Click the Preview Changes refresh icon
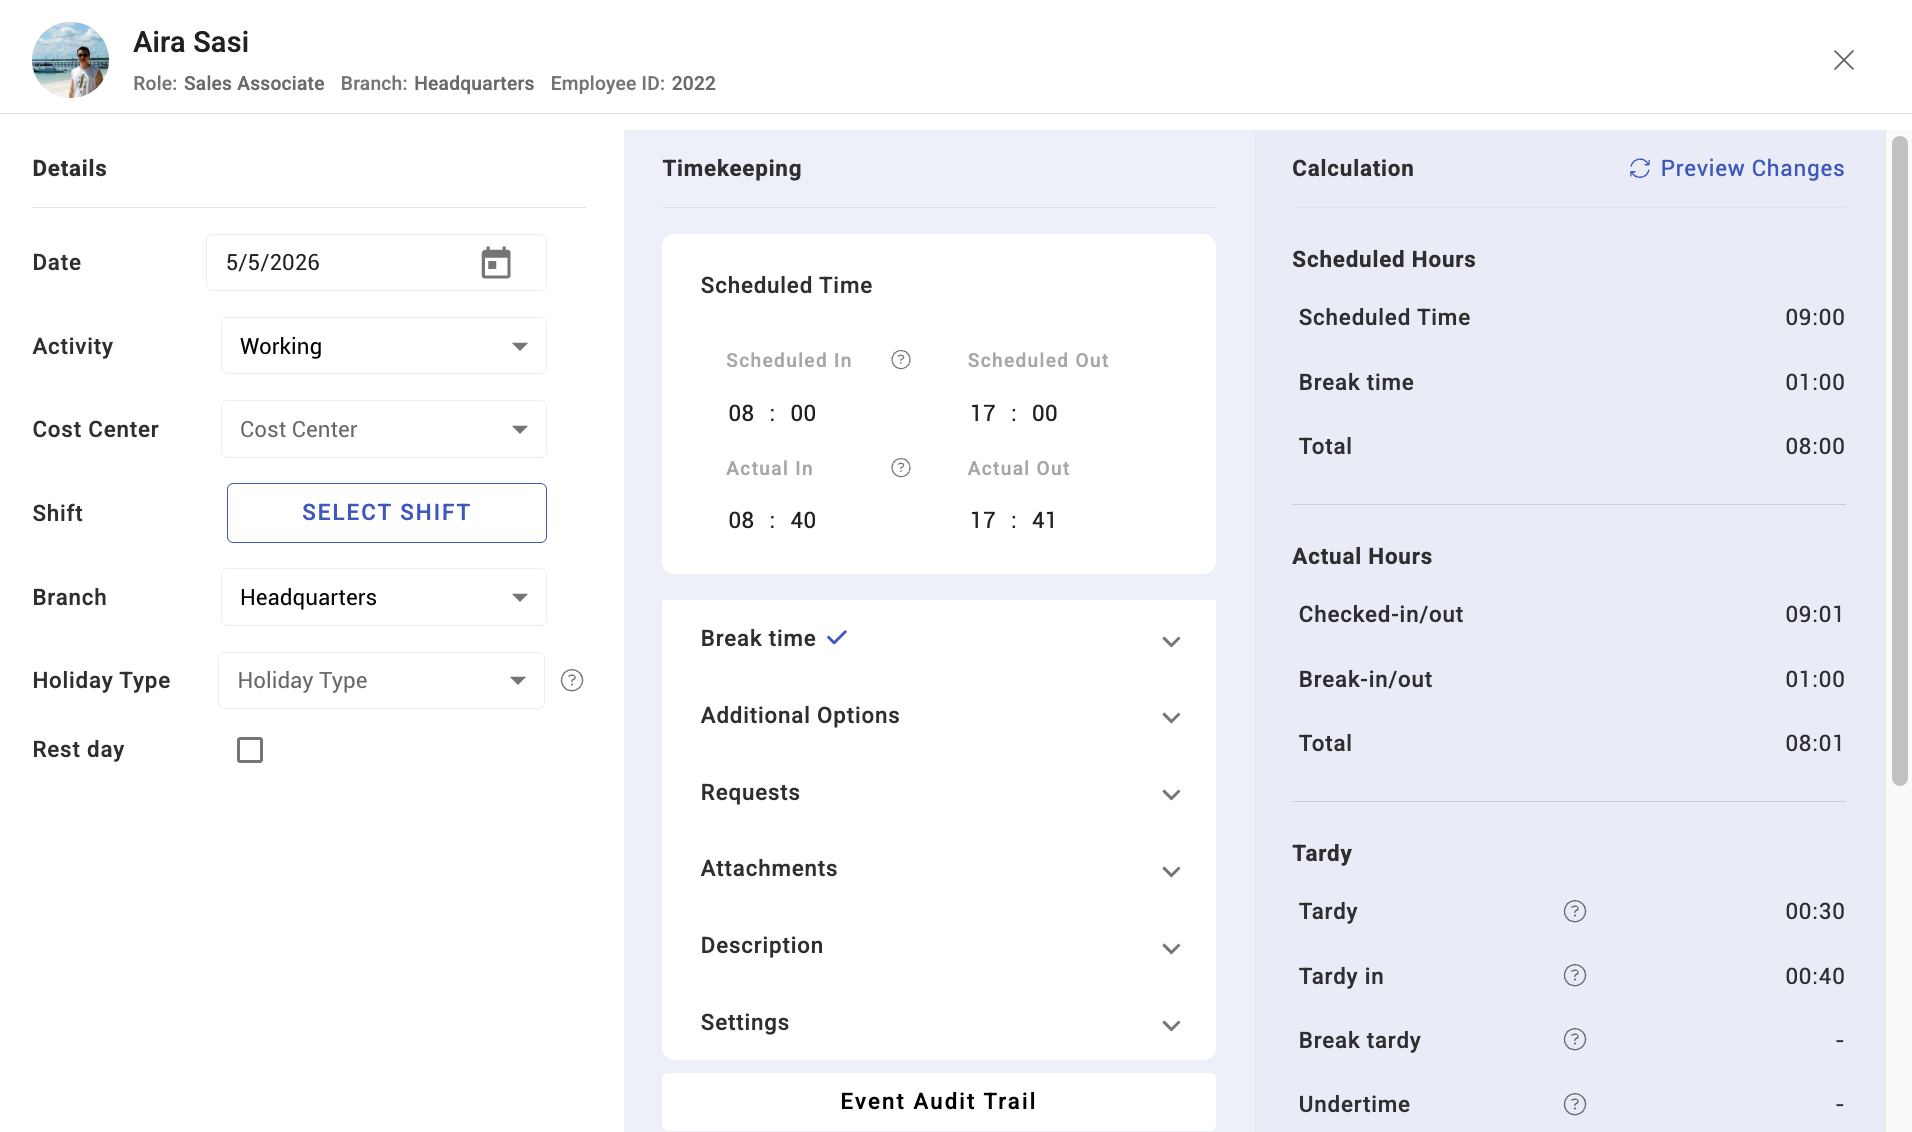 [1640, 168]
